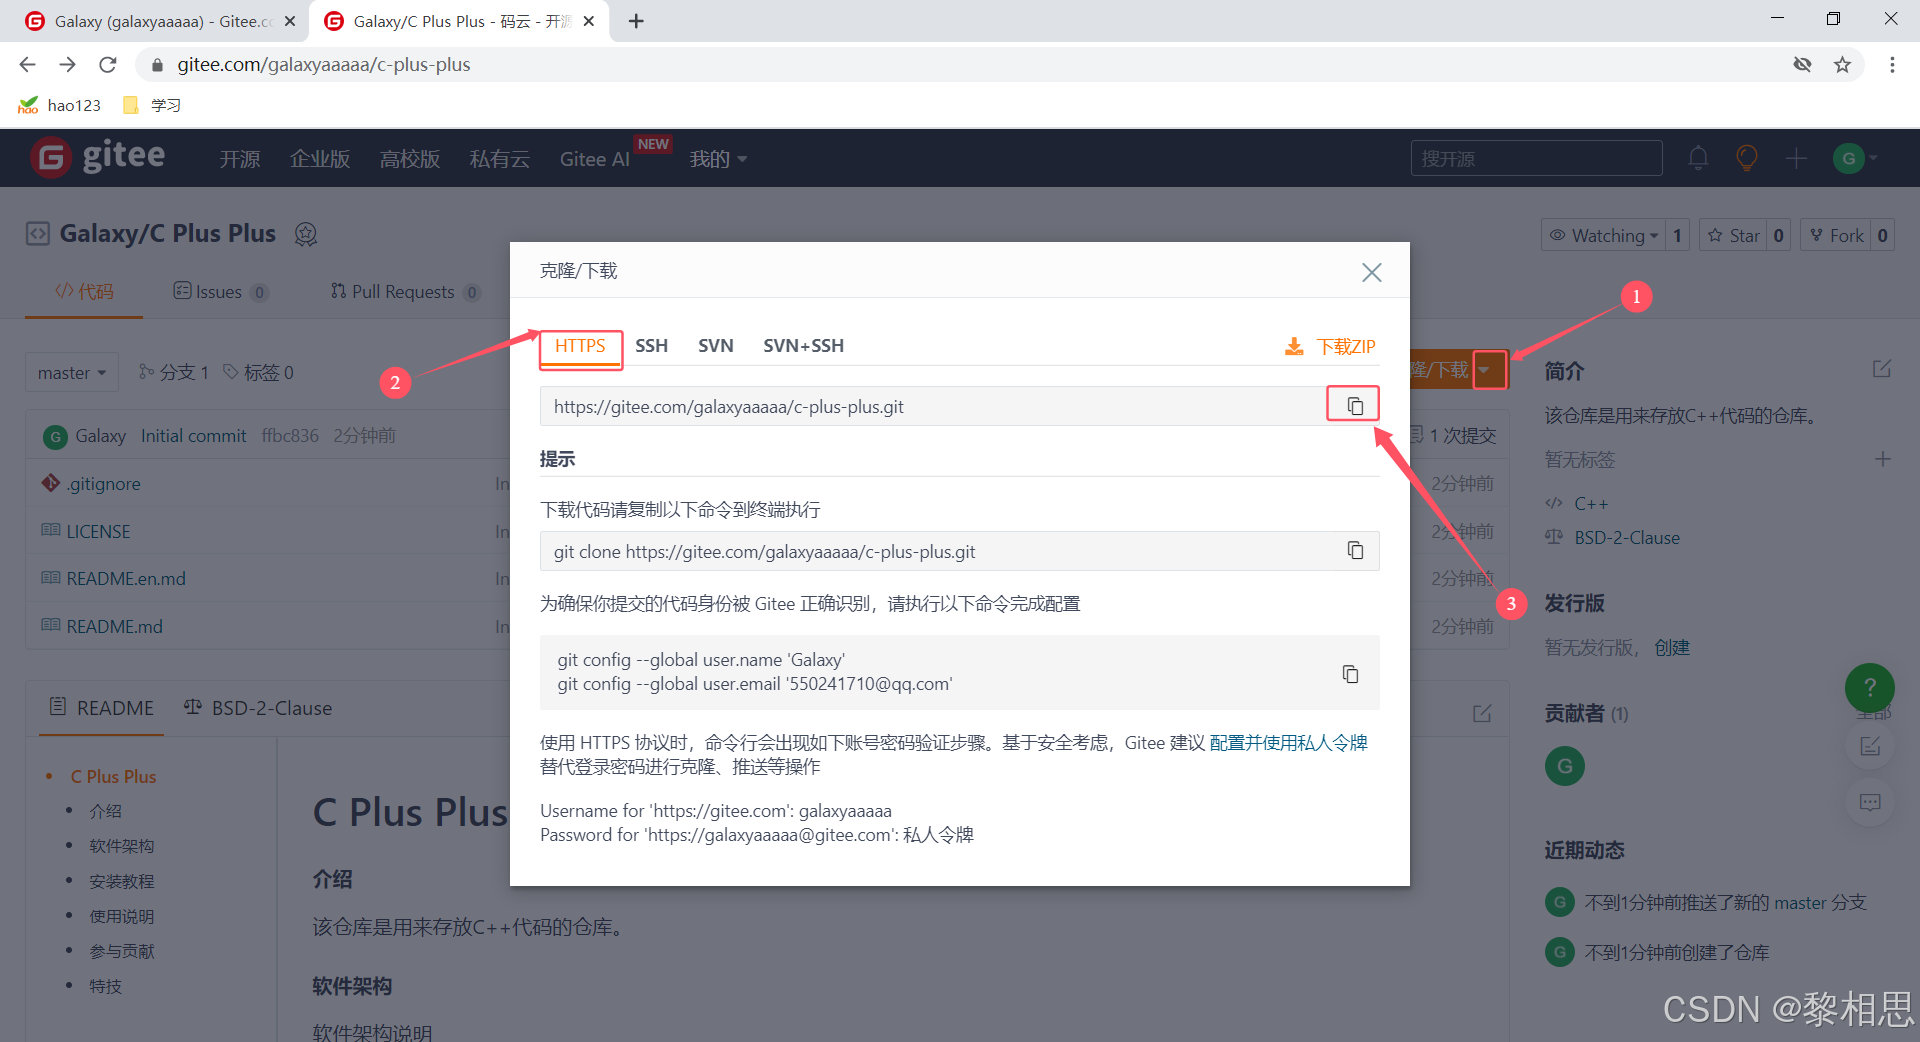Open the 代码 tab
The height and width of the screenshot is (1042, 1920).
click(x=84, y=291)
